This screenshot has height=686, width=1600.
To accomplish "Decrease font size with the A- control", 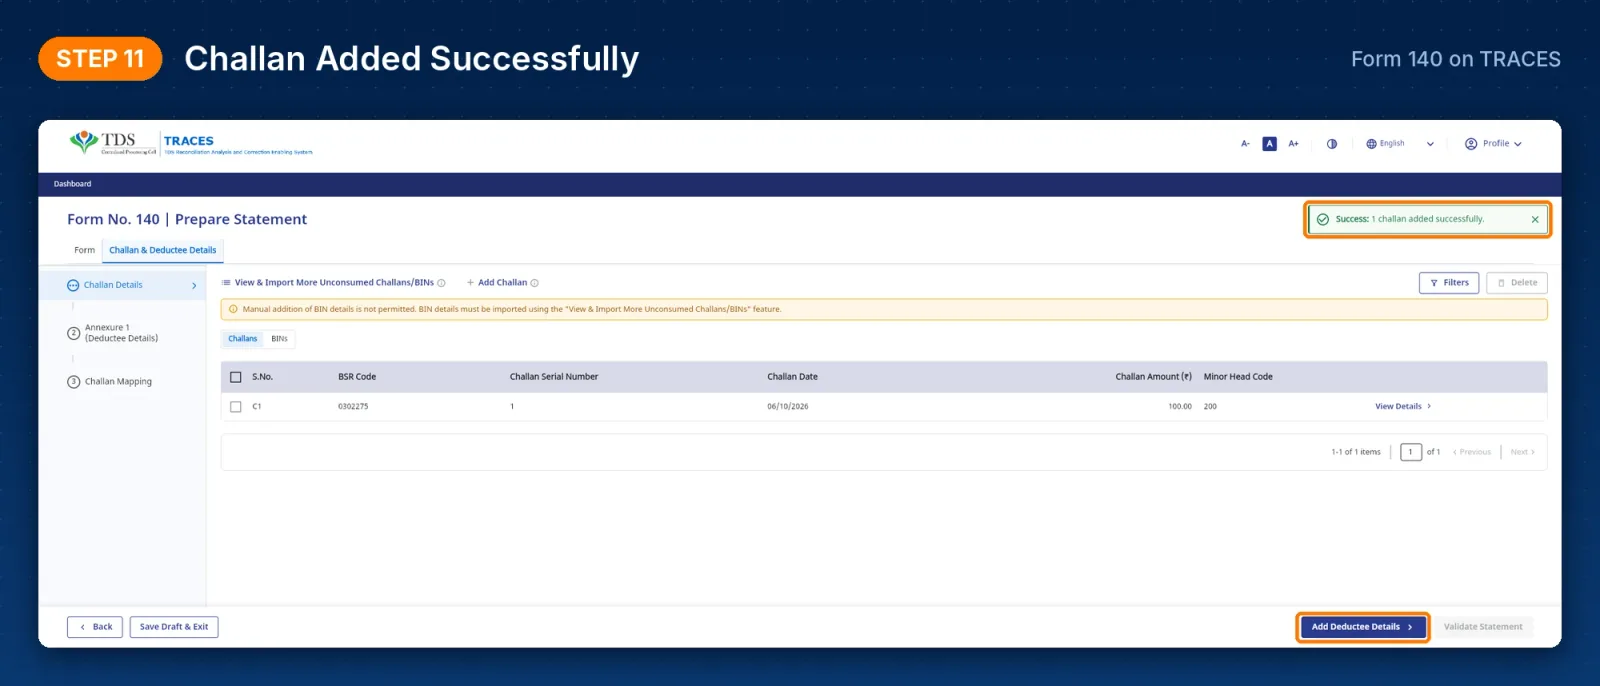I will point(1245,144).
